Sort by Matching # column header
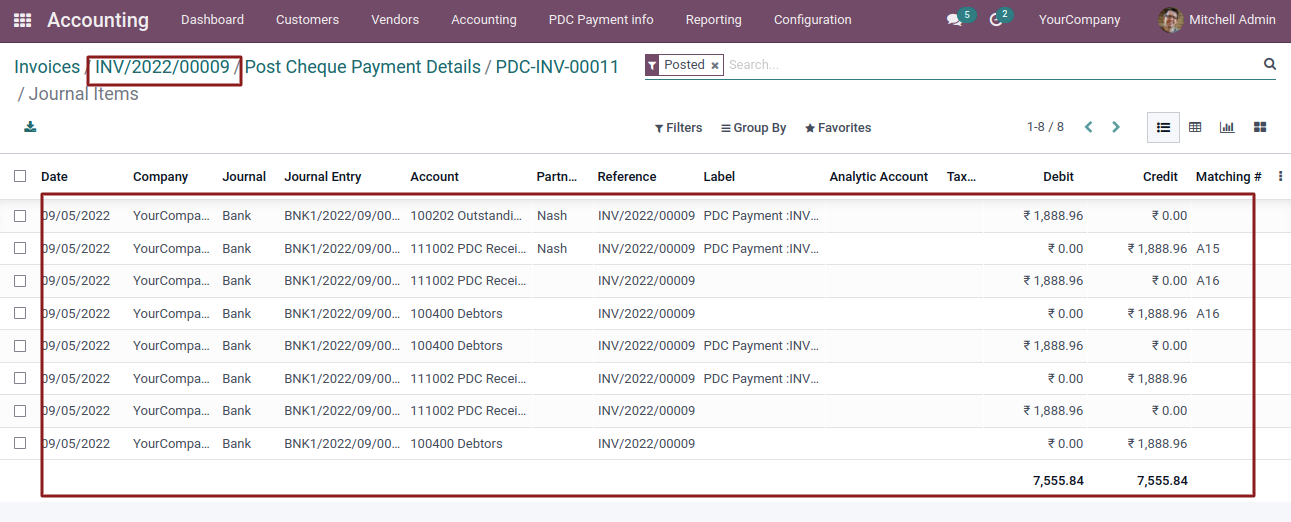The height and width of the screenshot is (522, 1291). [x=1228, y=176]
